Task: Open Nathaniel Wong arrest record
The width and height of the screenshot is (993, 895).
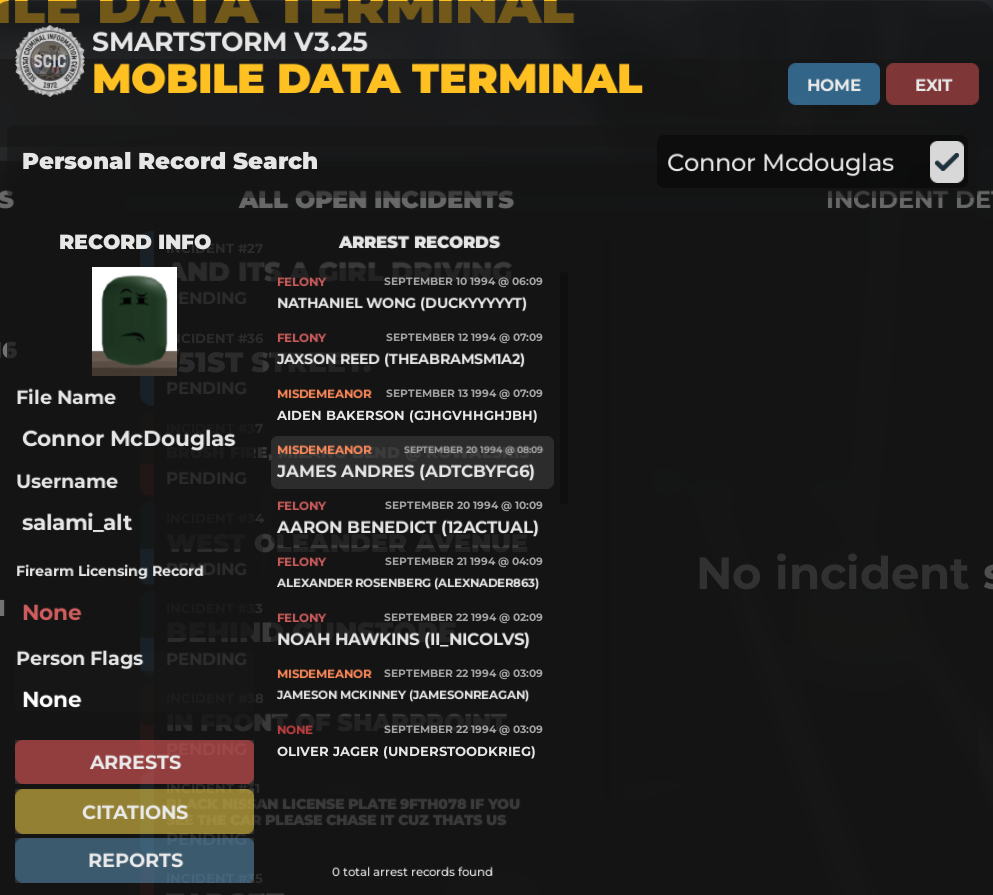Action: [x=410, y=293]
